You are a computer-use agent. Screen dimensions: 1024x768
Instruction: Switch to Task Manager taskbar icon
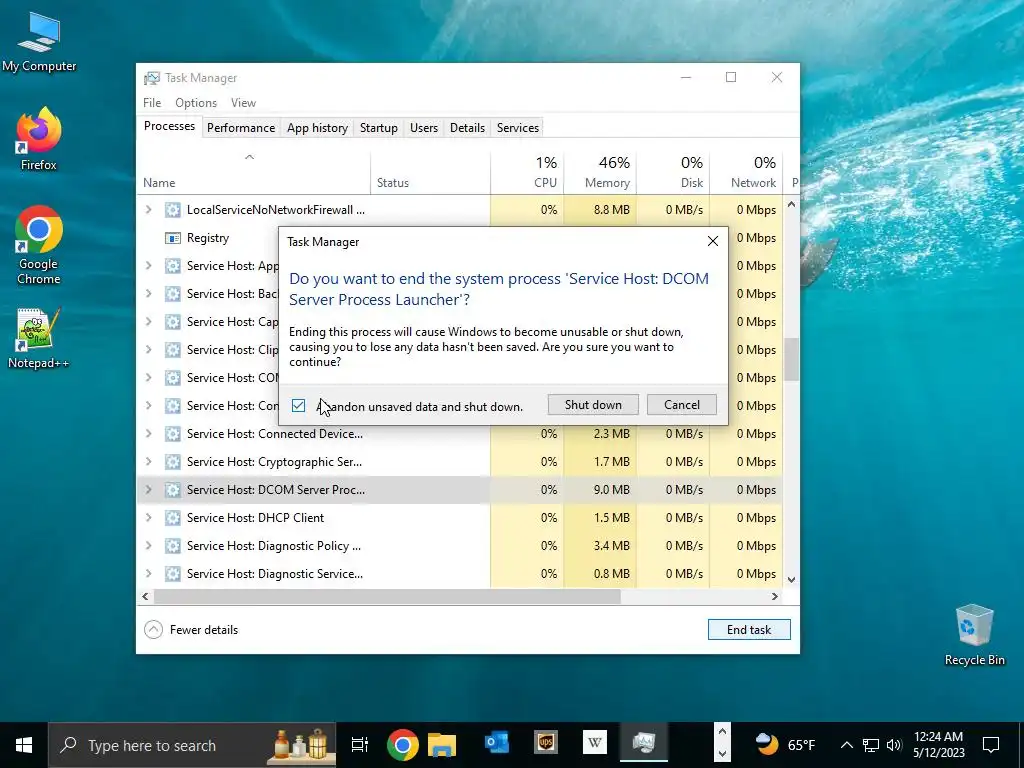[x=643, y=743]
